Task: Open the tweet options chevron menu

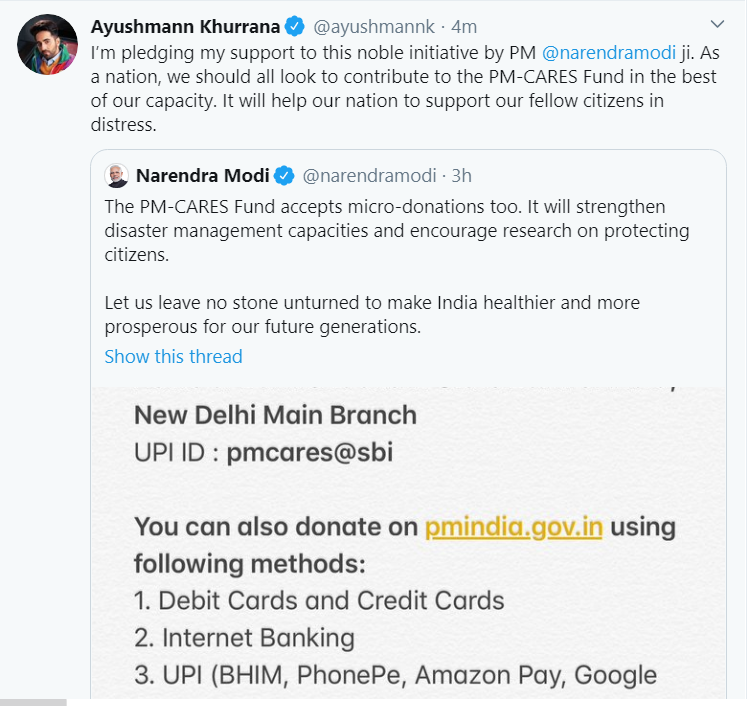Action: tap(717, 23)
